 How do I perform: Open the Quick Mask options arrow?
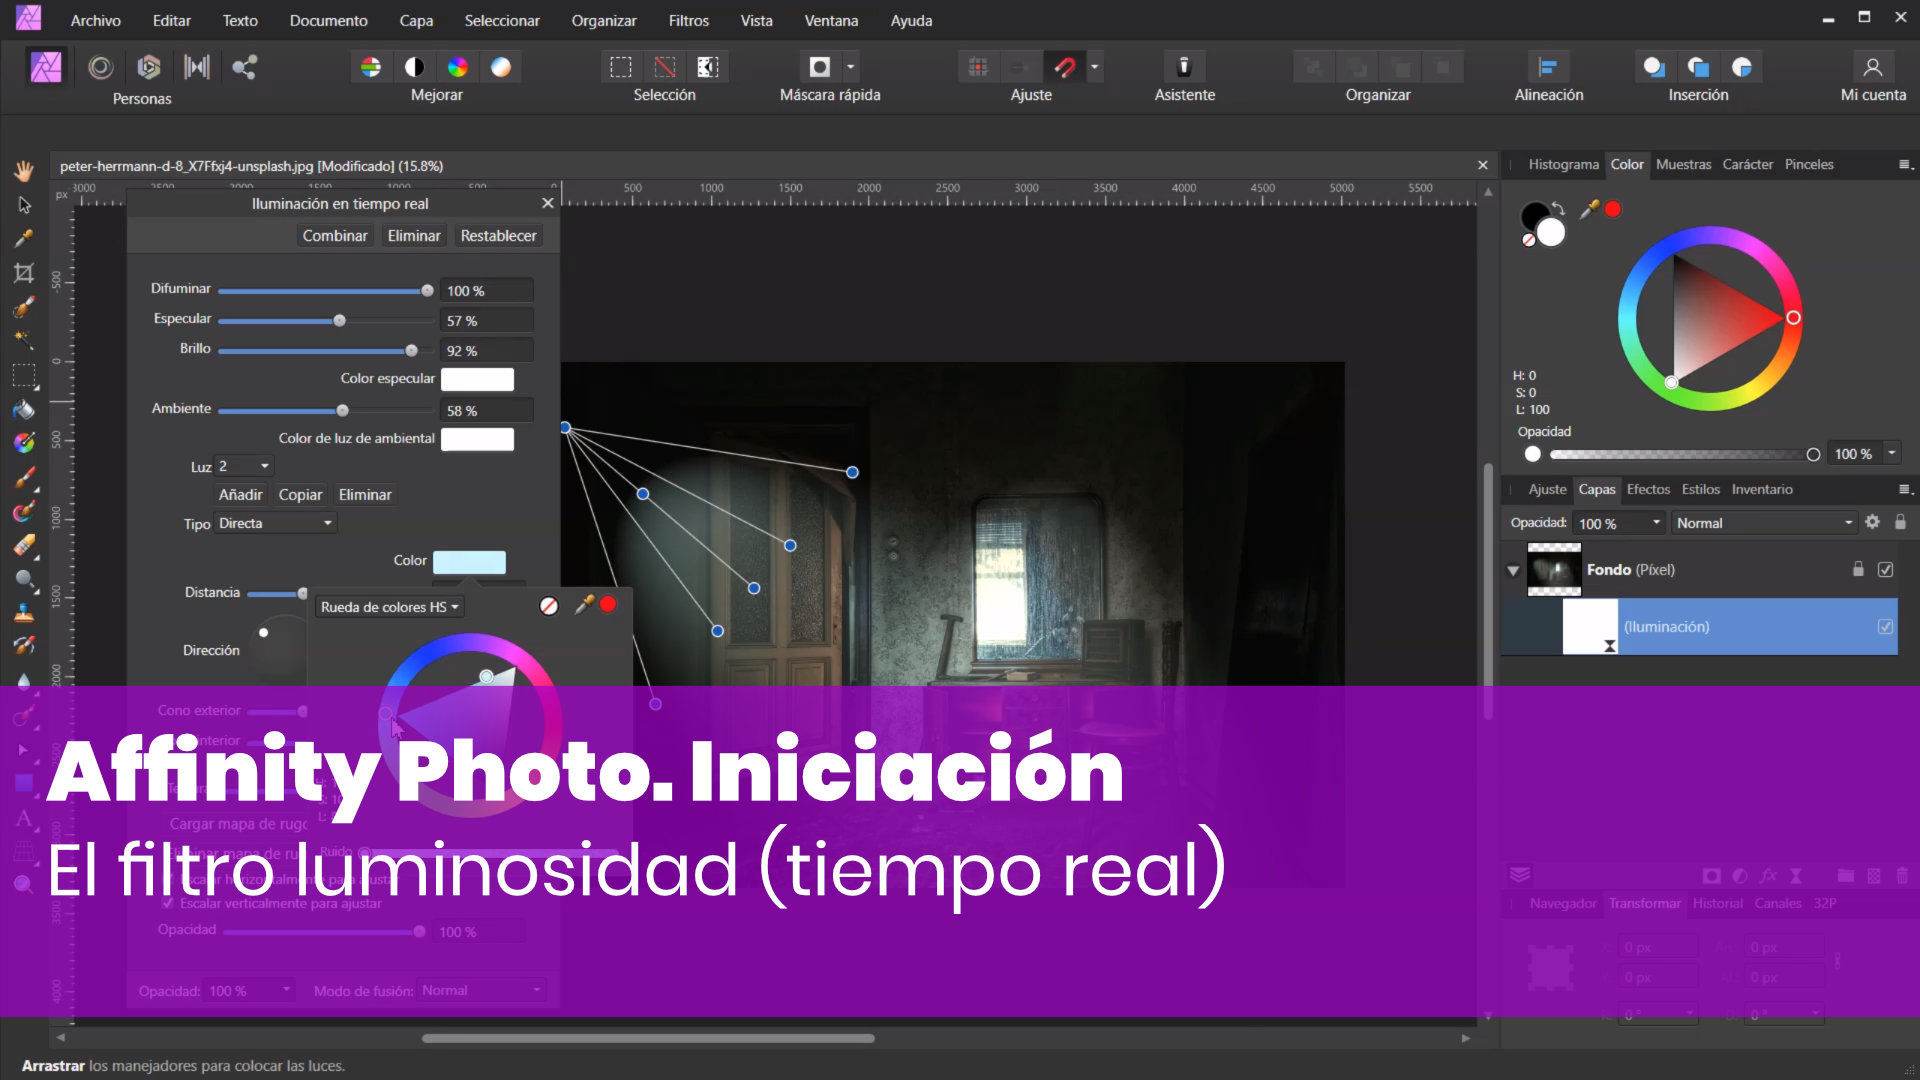pyautogui.click(x=850, y=67)
